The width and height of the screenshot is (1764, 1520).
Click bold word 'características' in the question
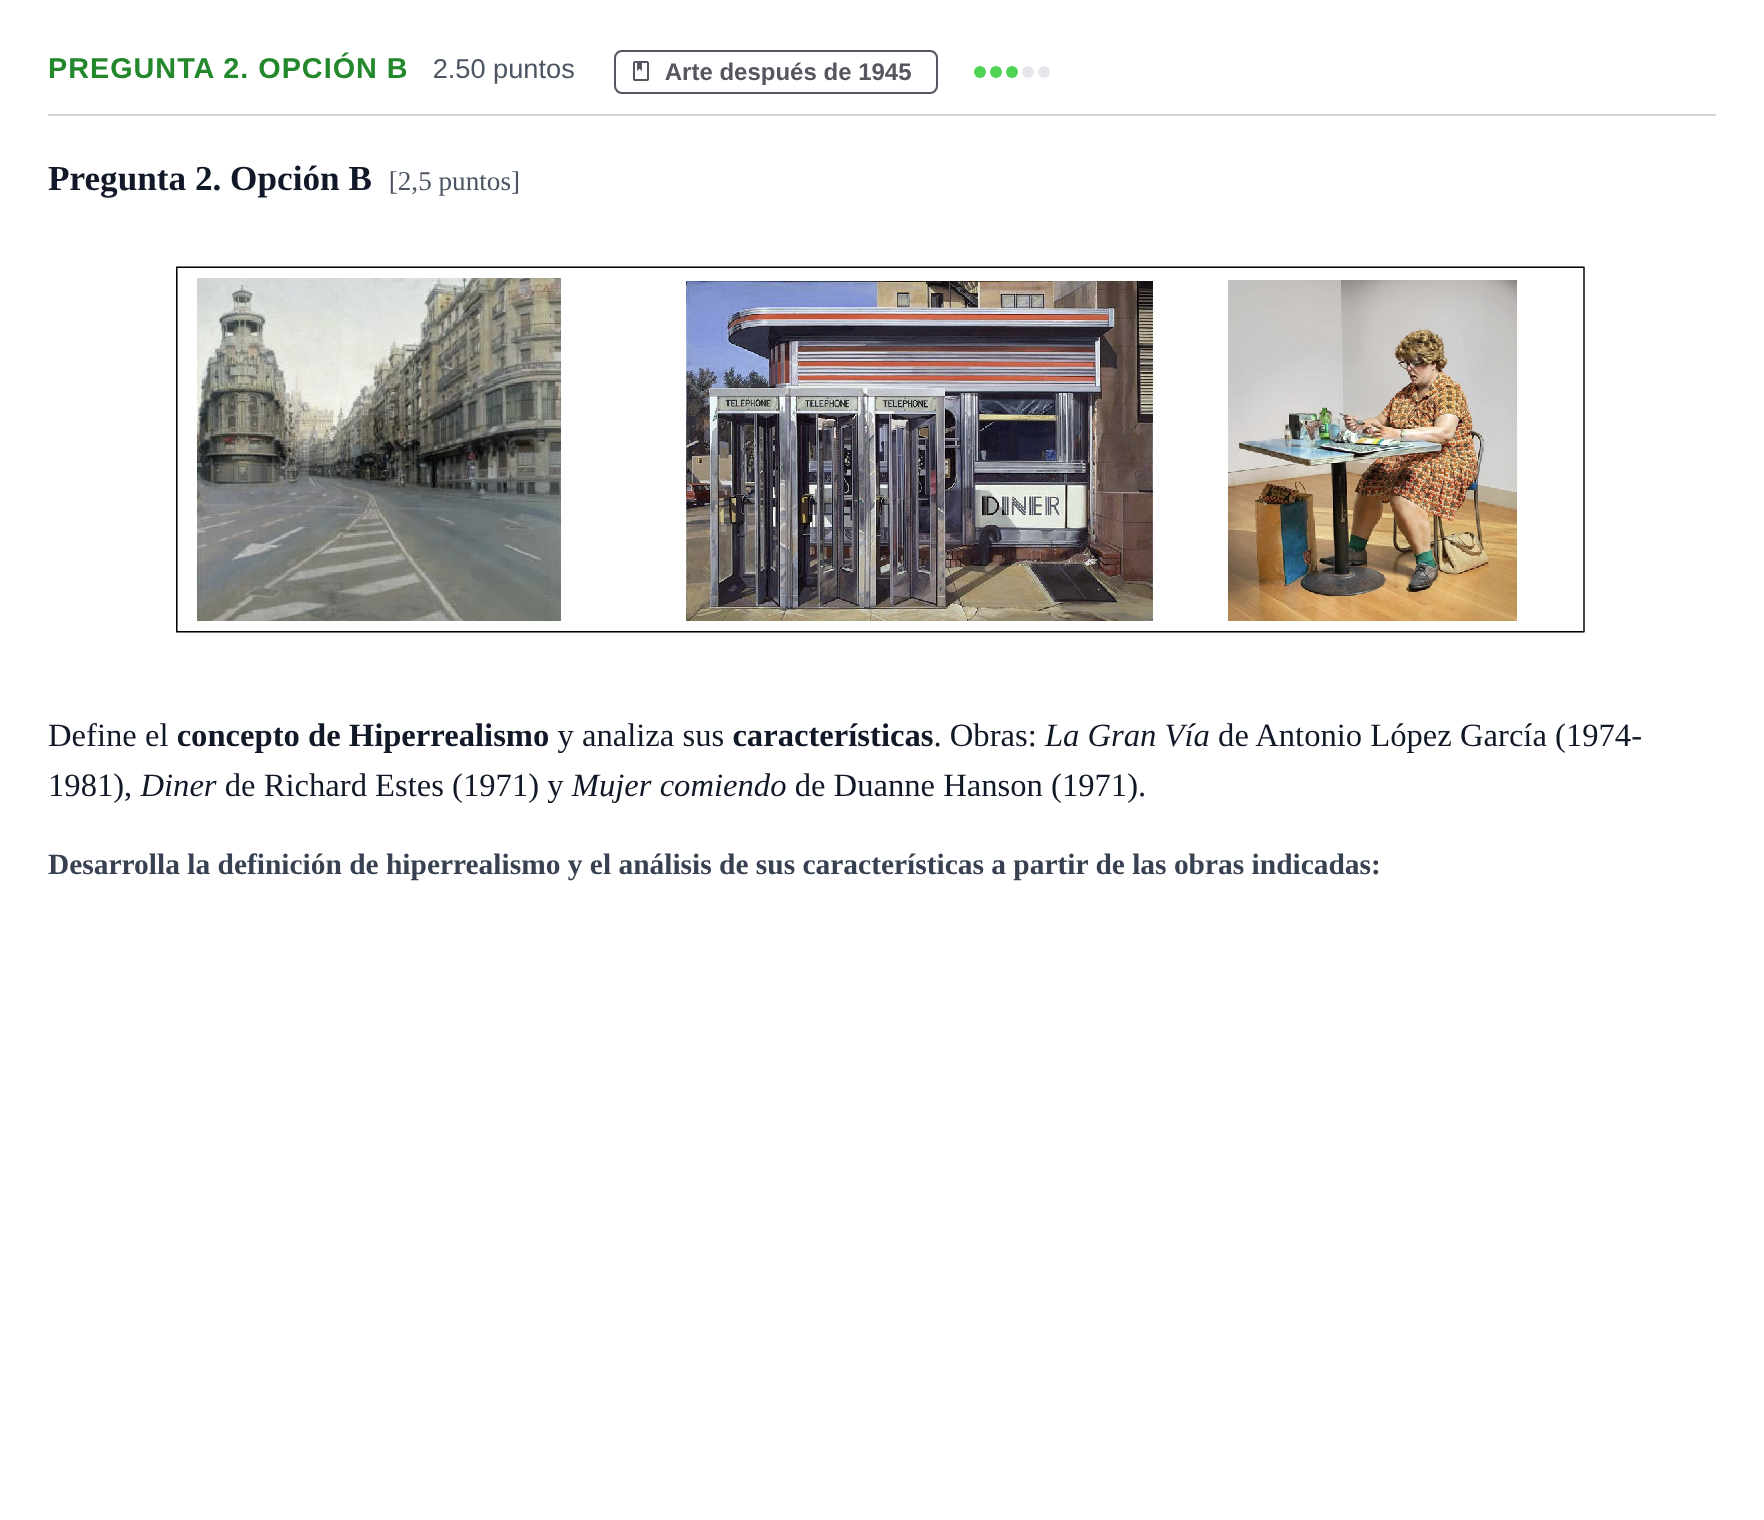832,736
